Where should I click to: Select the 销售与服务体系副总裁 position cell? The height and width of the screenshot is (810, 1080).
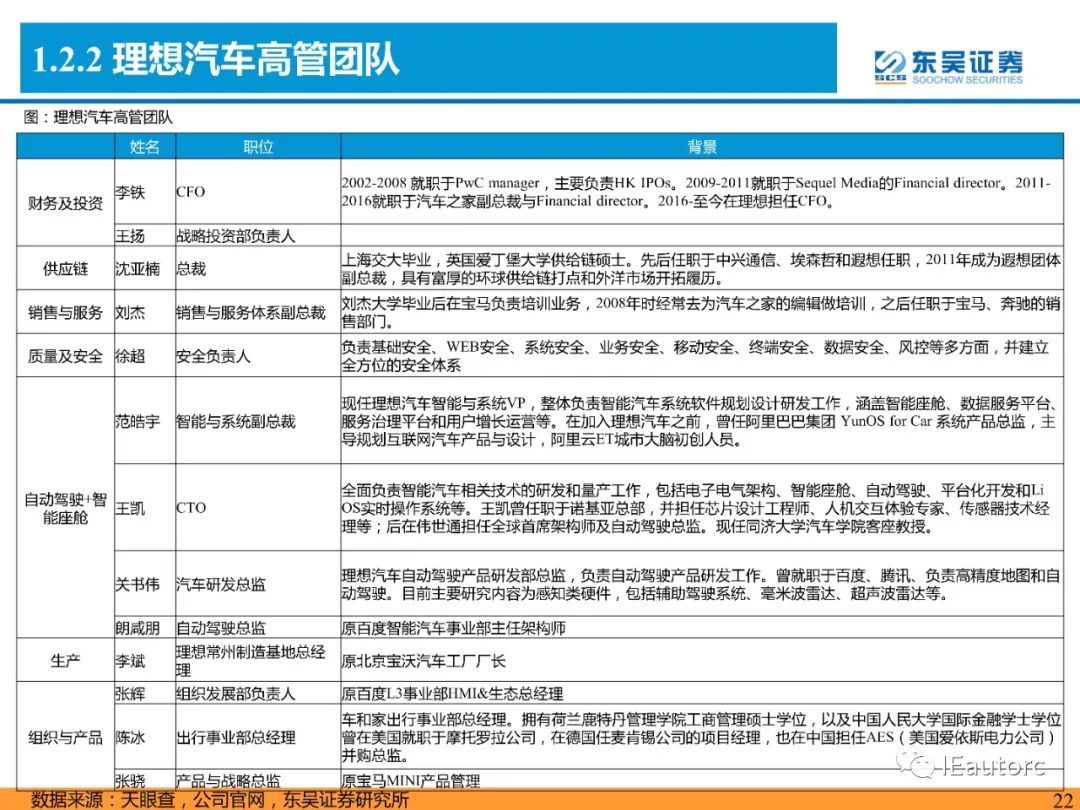click(x=258, y=313)
